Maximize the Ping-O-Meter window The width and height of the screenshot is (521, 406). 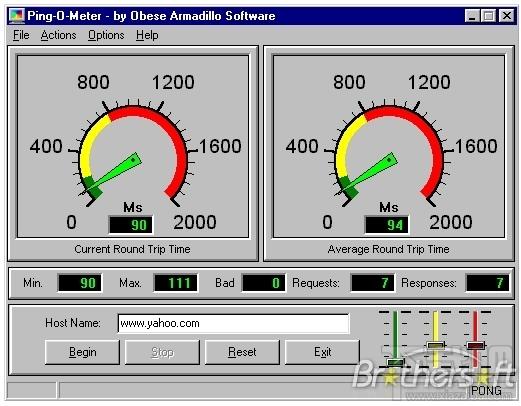489,16
